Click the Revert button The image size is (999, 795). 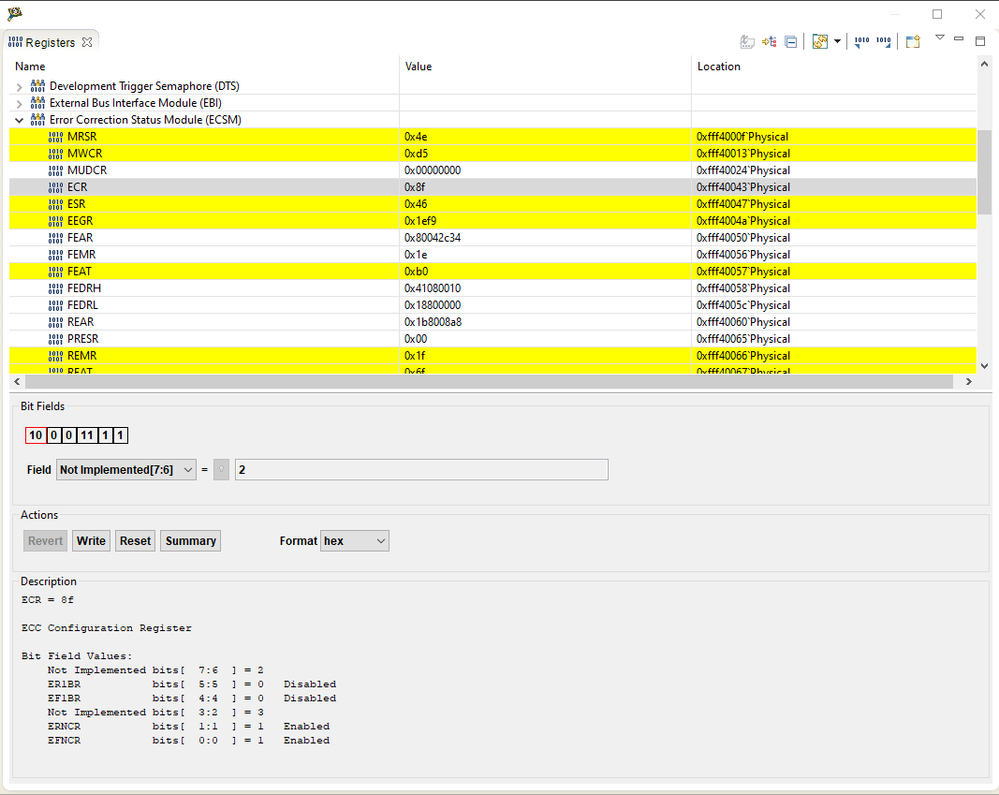tap(45, 541)
